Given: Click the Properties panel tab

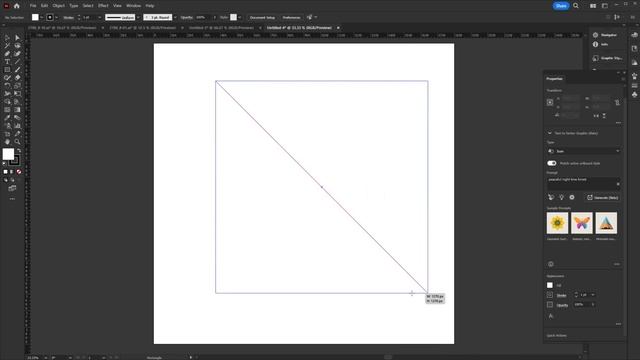Looking at the screenshot, I should click(x=554, y=79).
